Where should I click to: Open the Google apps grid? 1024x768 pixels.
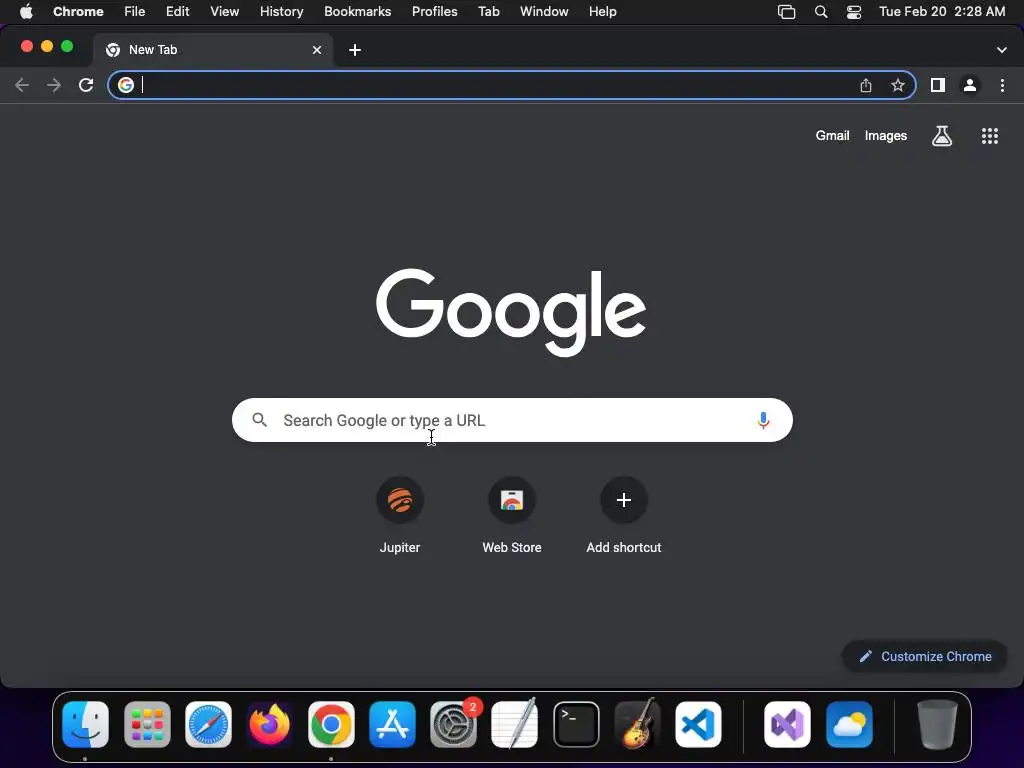click(x=990, y=136)
